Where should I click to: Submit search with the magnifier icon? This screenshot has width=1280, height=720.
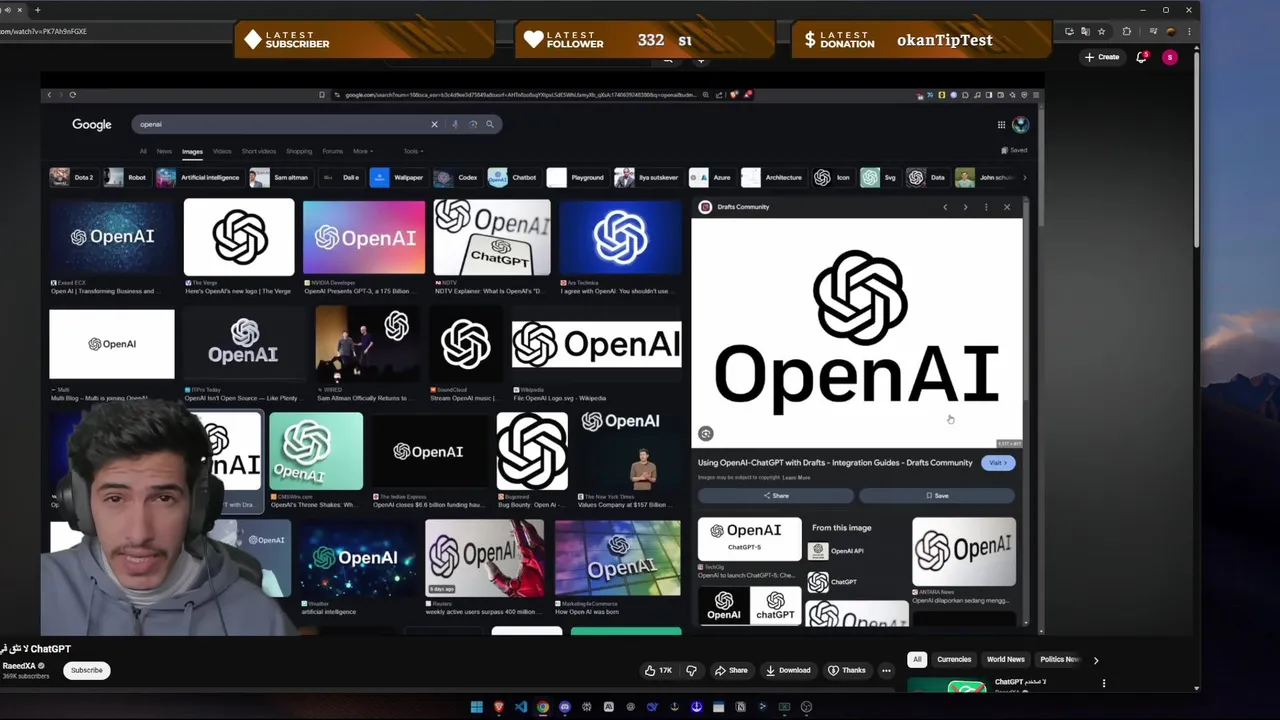[490, 124]
